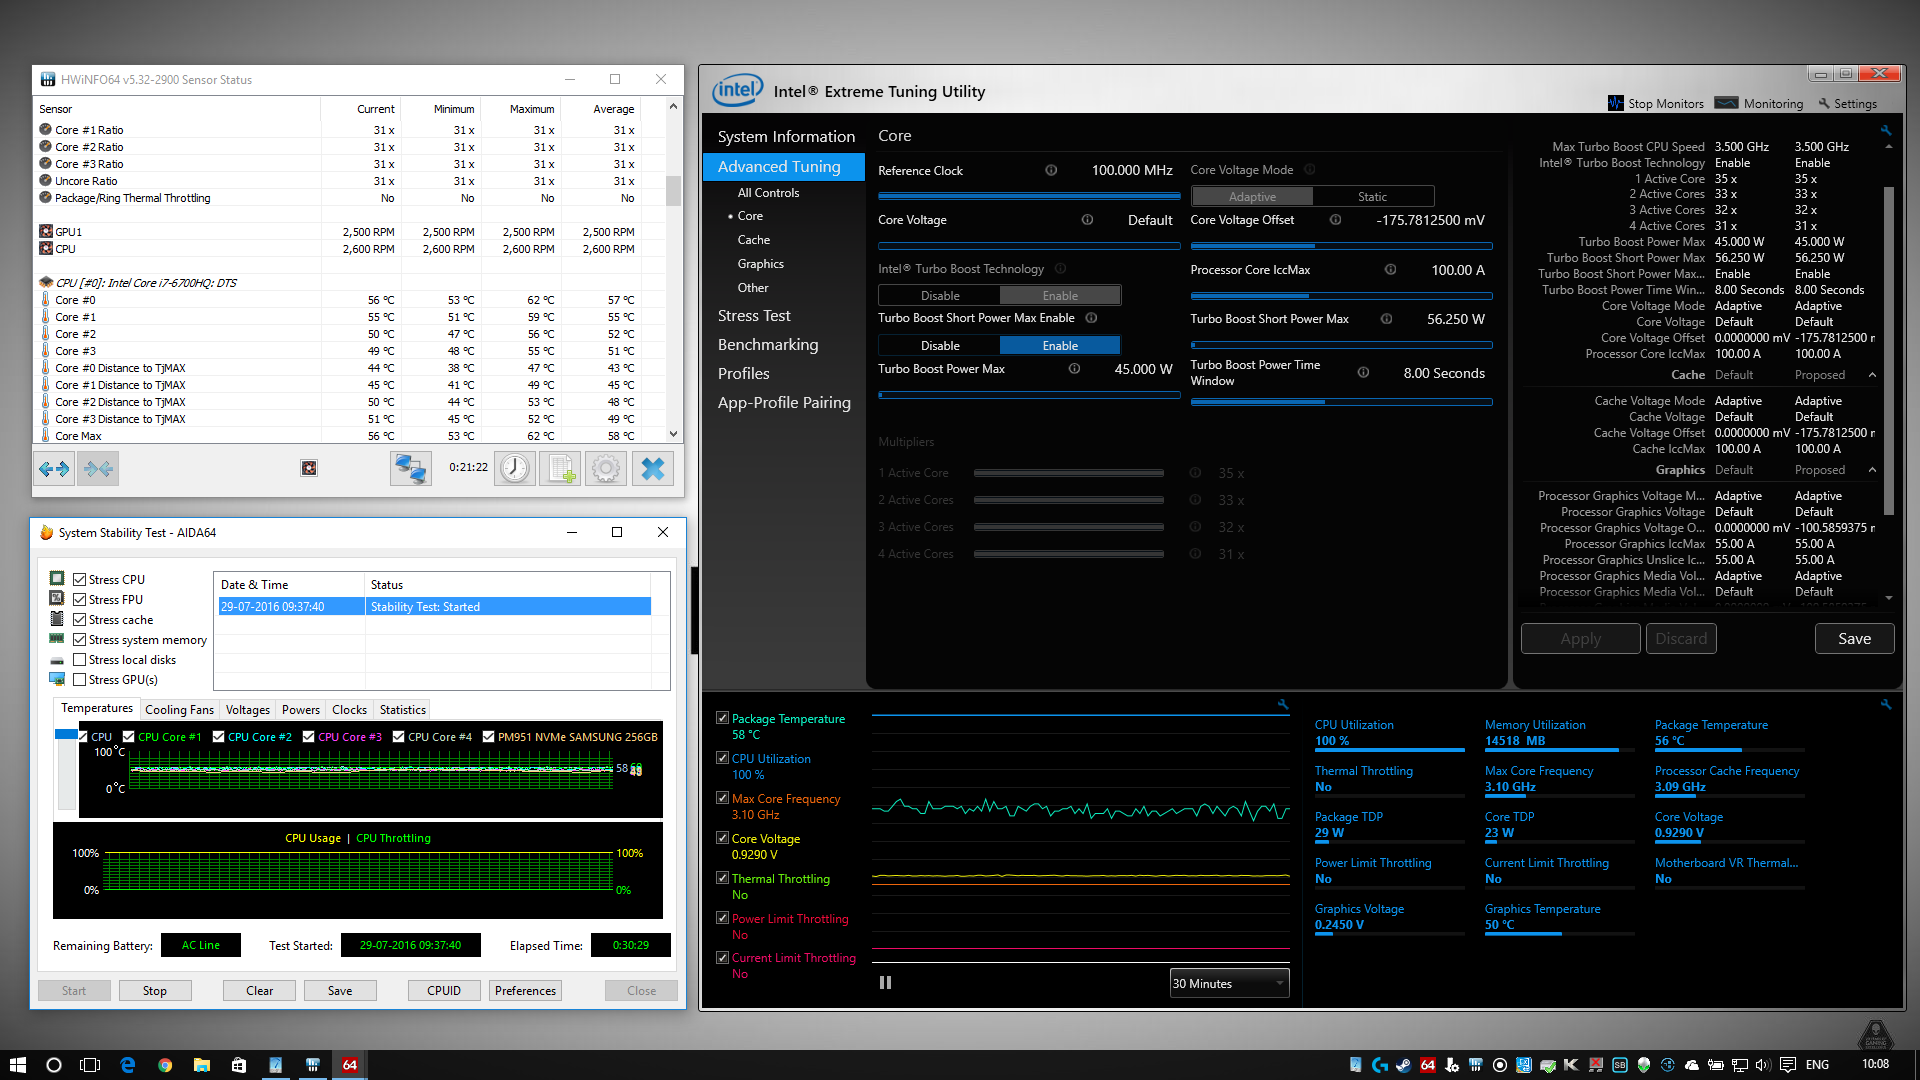Click AIDA64 icon in taskbar

350,1065
